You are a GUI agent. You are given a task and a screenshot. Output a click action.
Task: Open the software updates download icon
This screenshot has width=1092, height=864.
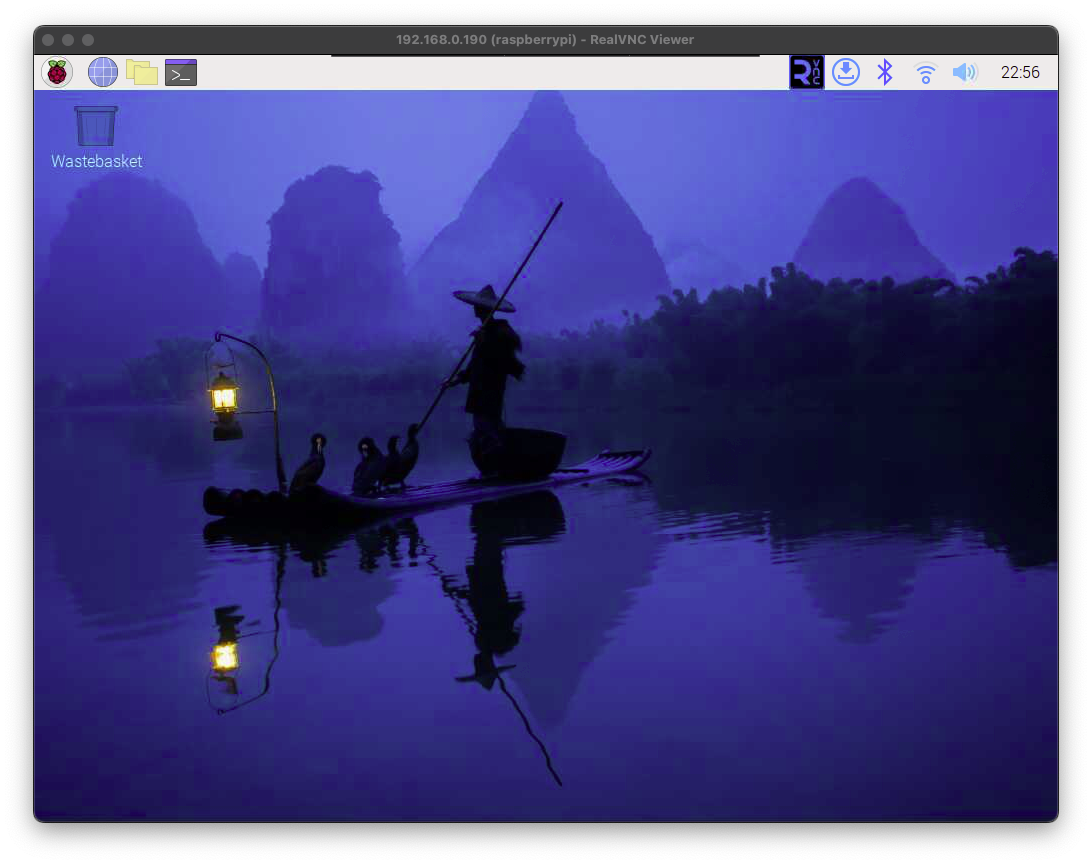[846, 72]
